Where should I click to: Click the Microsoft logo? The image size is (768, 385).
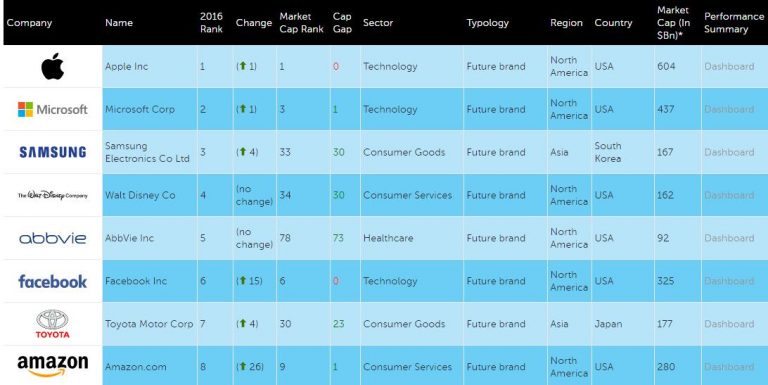click(x=52, y=109)
